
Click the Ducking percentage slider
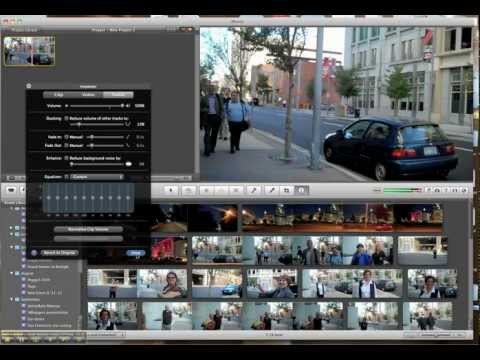pyautogui.click(x=97, y=125)
